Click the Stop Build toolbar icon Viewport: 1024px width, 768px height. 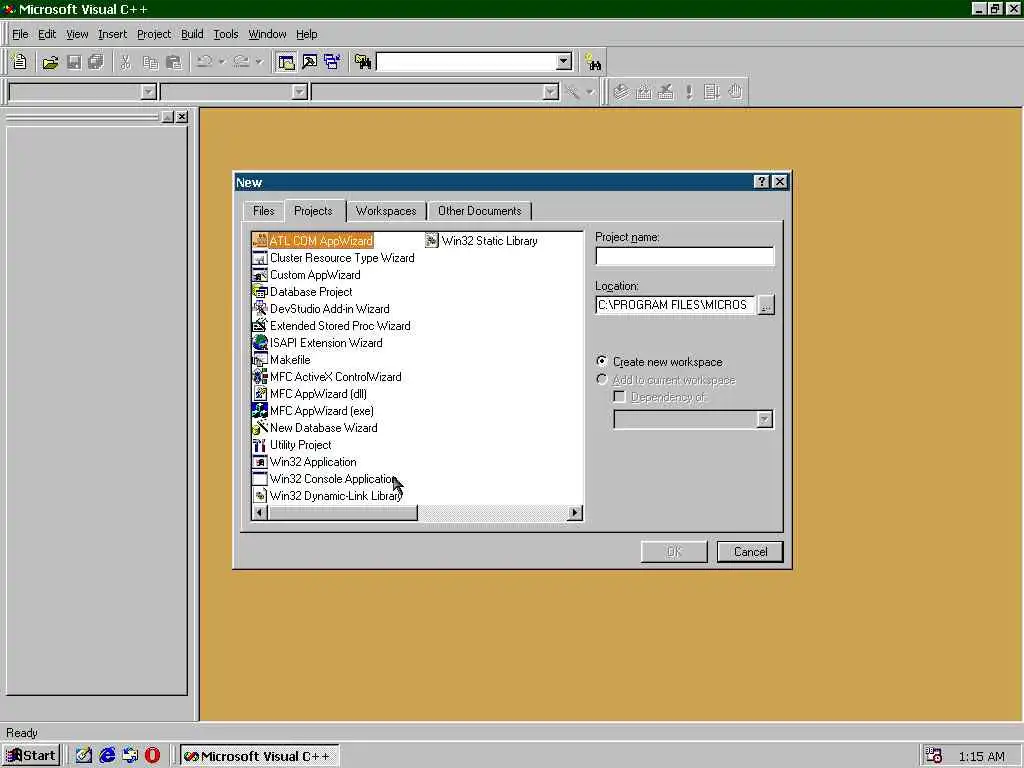(666, 91)
